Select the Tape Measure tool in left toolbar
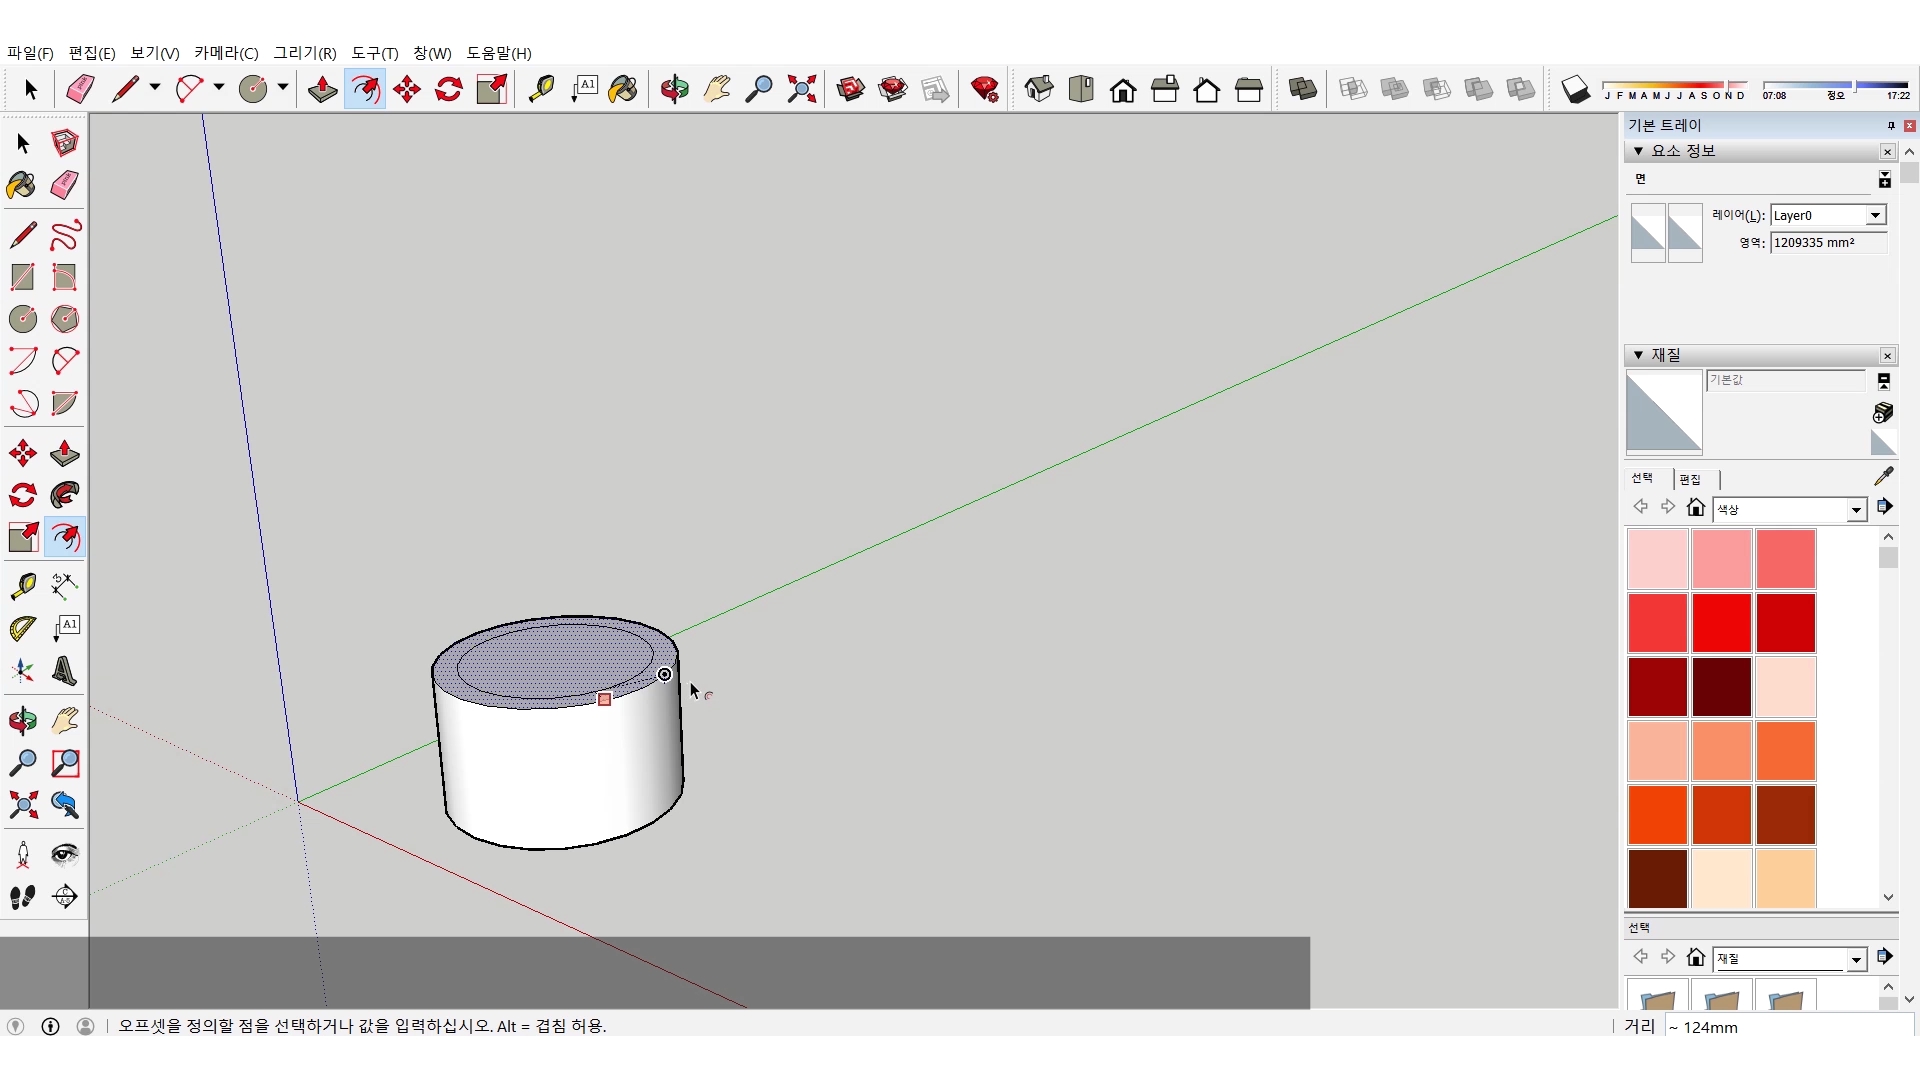 point(23,585)
